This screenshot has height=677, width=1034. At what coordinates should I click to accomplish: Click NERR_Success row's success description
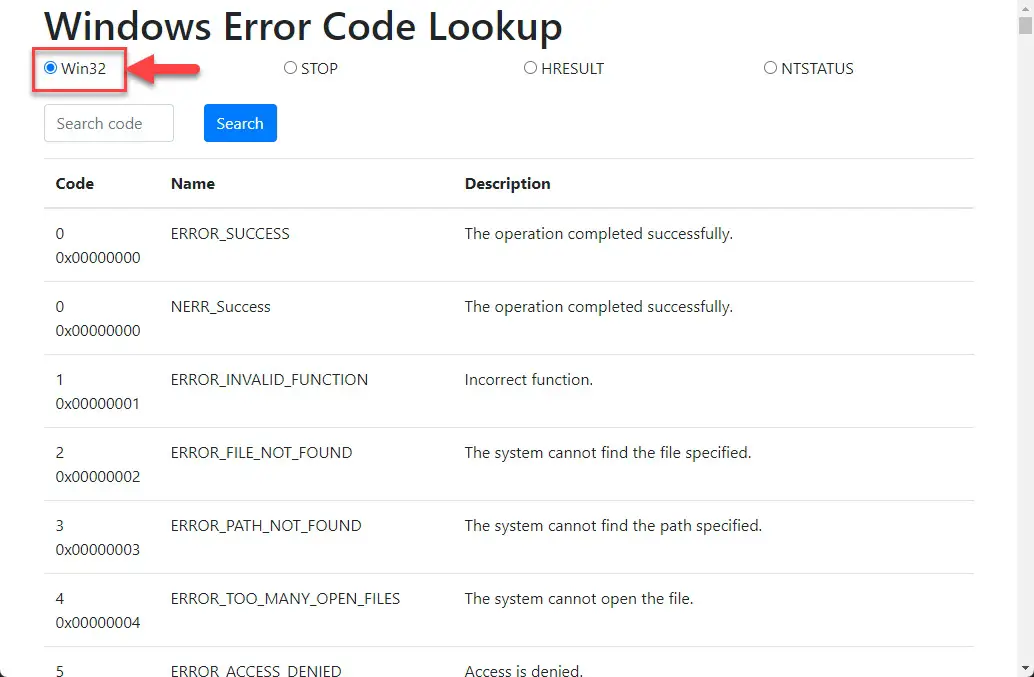[x=598, y=307]
